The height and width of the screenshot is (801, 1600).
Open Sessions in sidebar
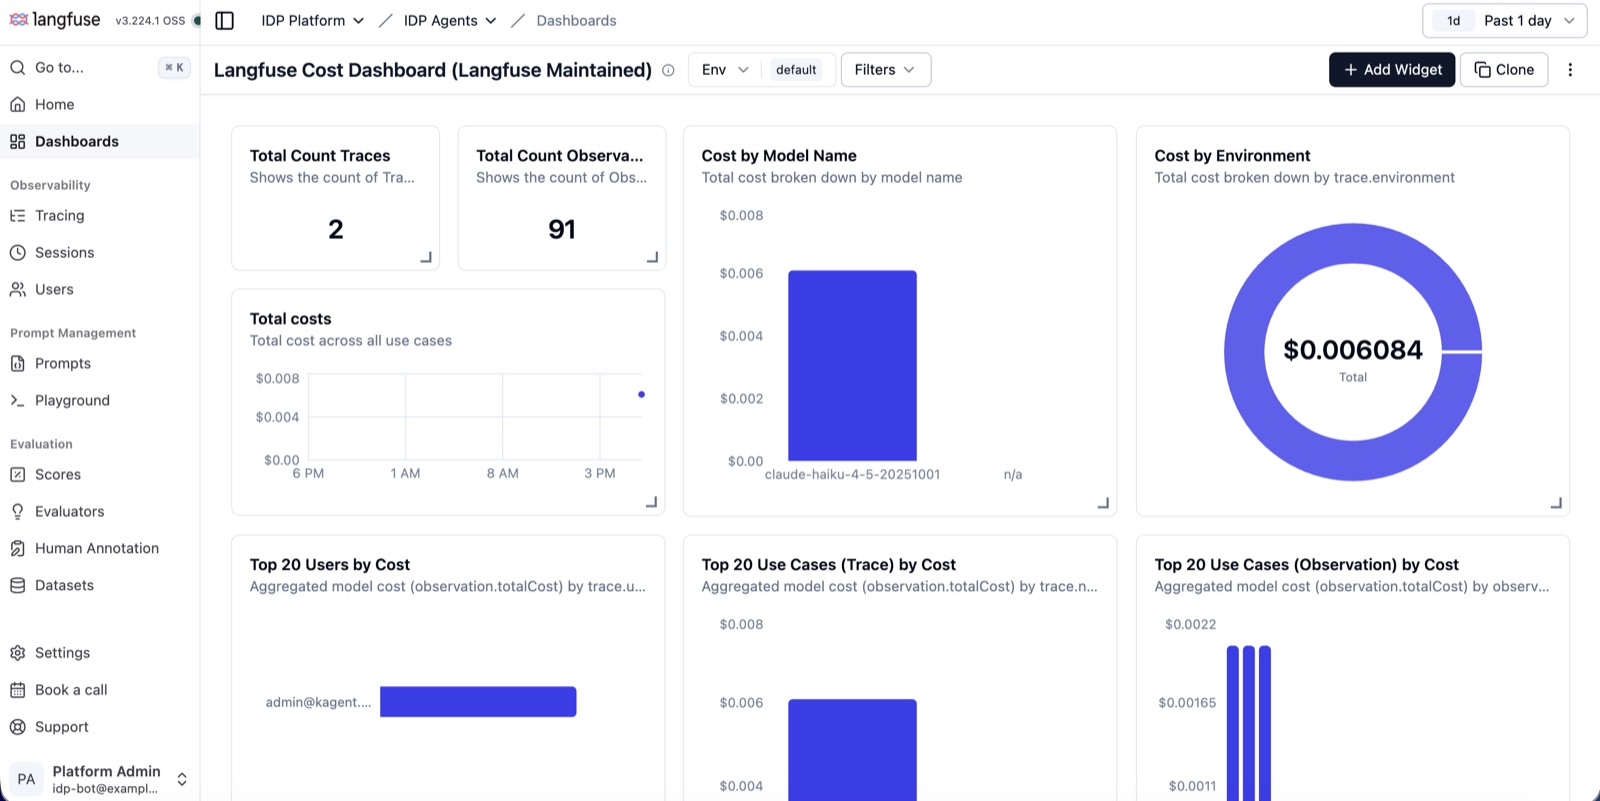click(100, 252)
